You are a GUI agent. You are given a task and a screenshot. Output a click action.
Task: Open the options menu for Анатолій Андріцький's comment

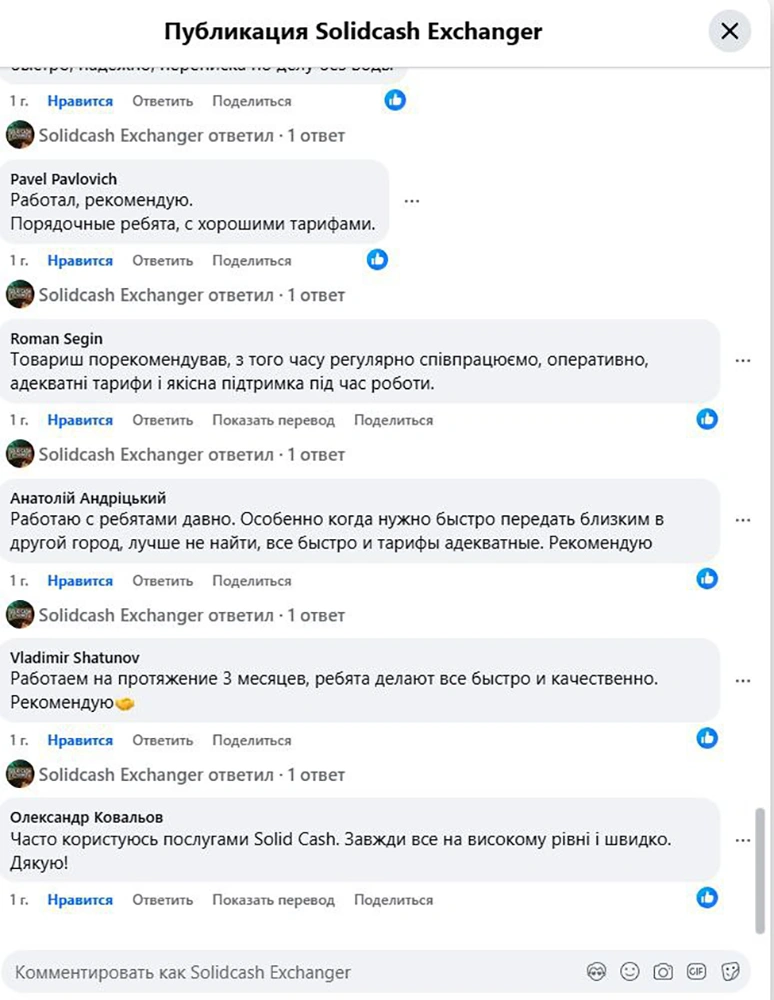pos(742,521)
